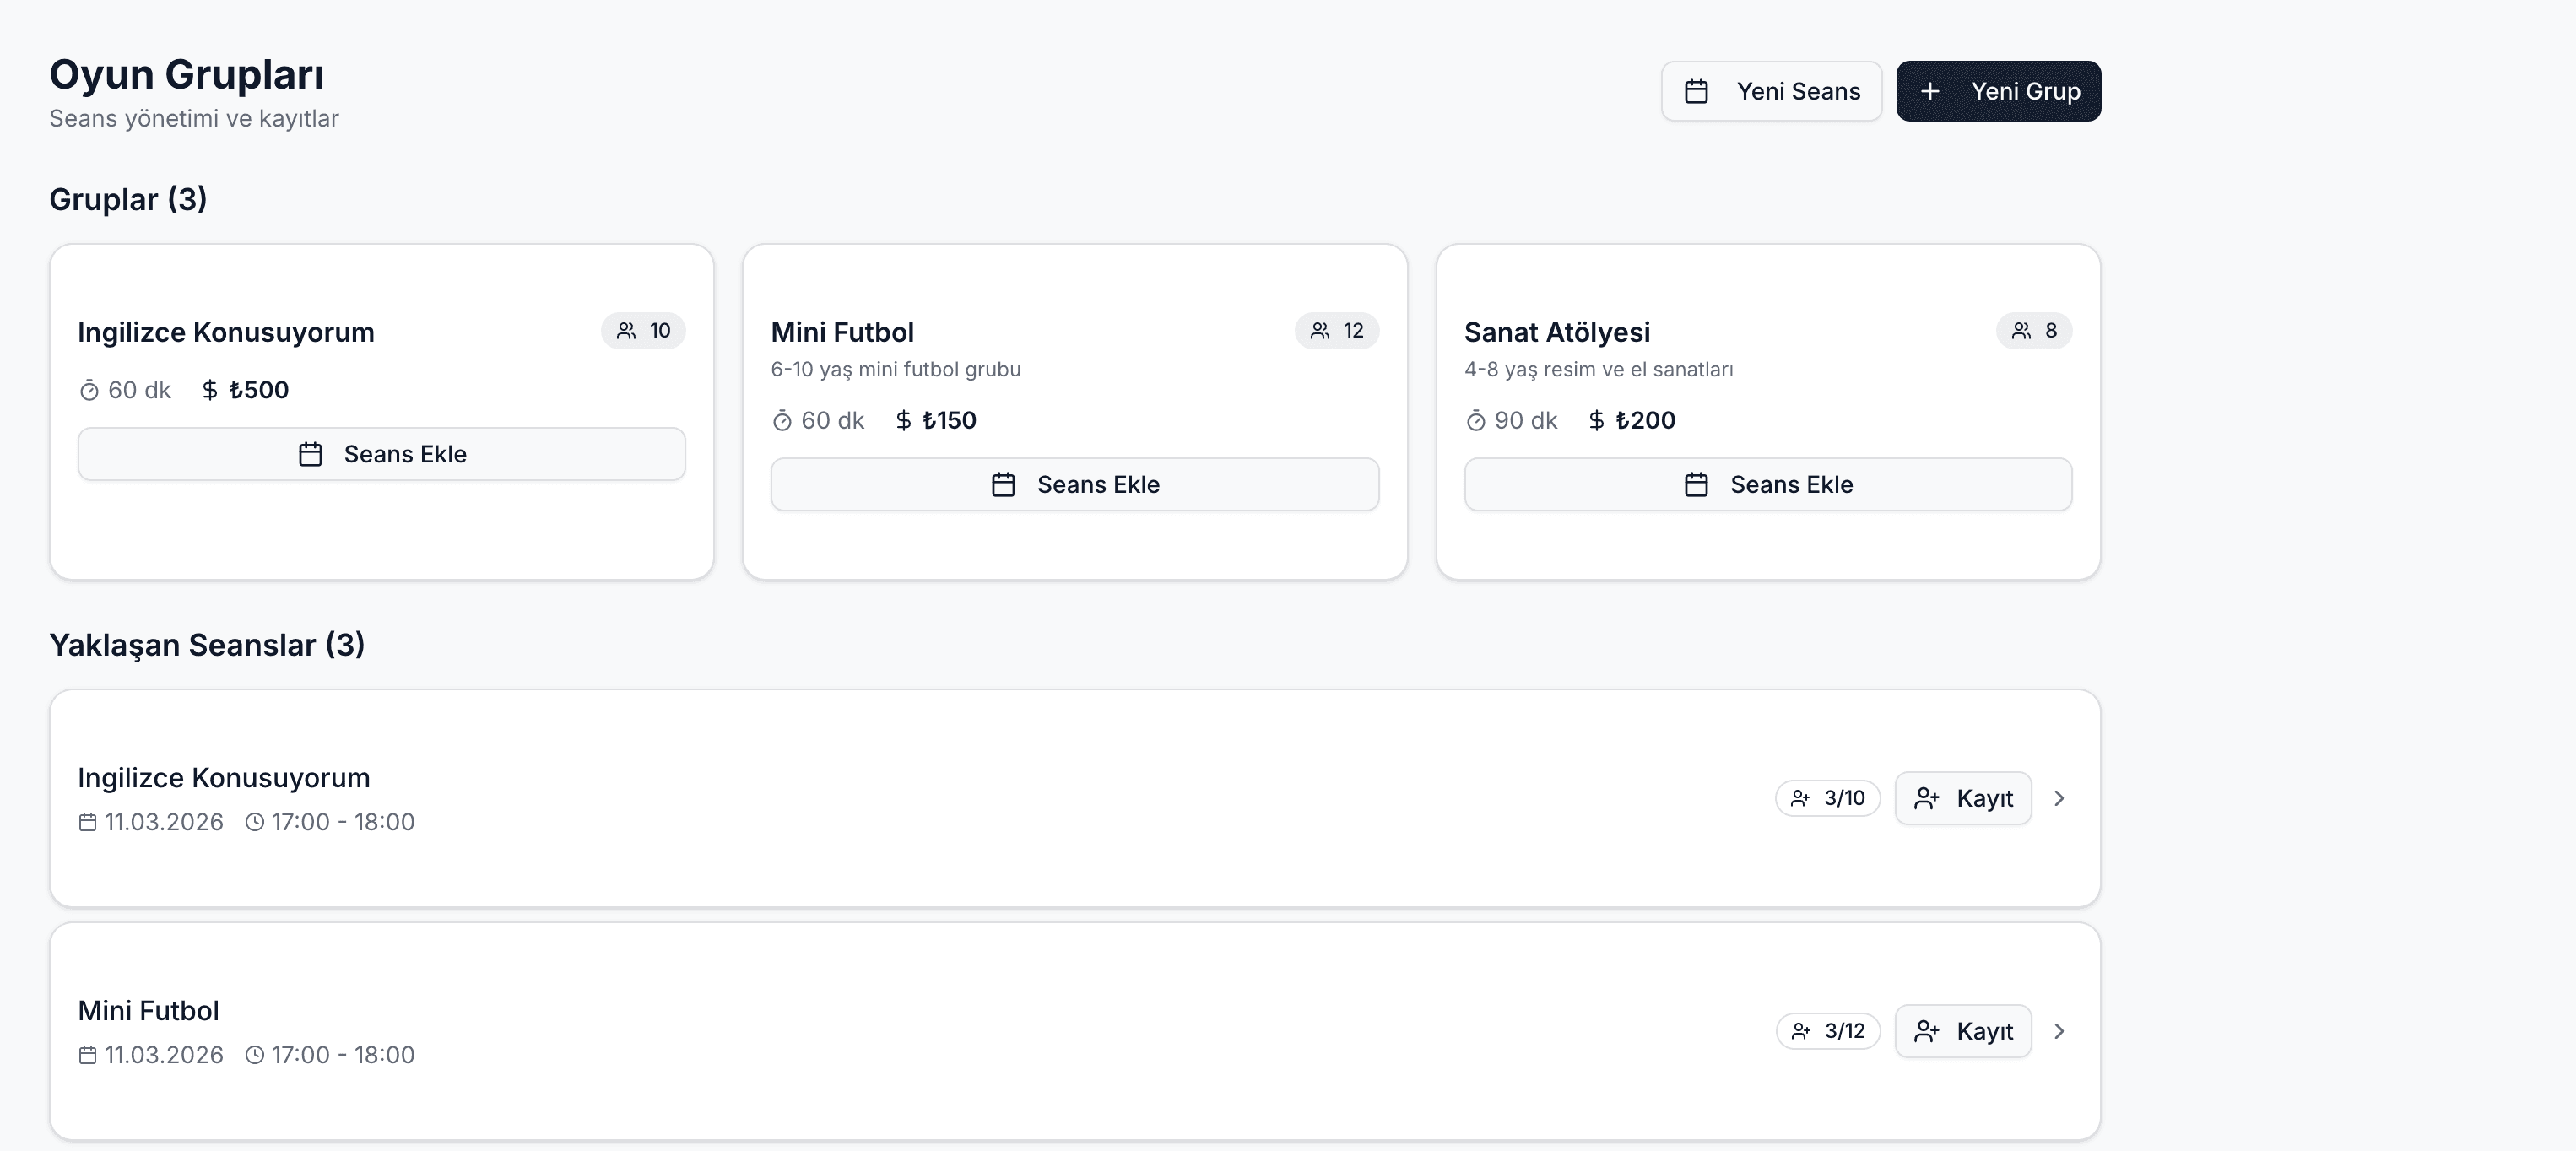Viewport: 2576px width, 1151px height.
Task: Click capacity badge 8 on Sanat Atölyesi card
Action: click(2033, 331)
